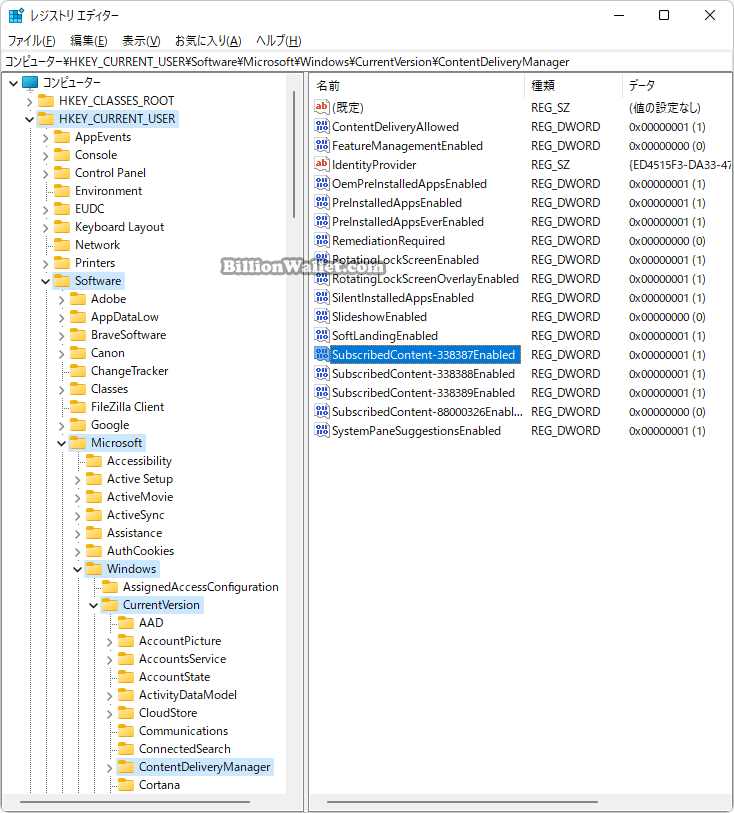Sort values by the データ column header
Image resolution: width=734 pixels, height=813 pixels.
tap(677, 85)
